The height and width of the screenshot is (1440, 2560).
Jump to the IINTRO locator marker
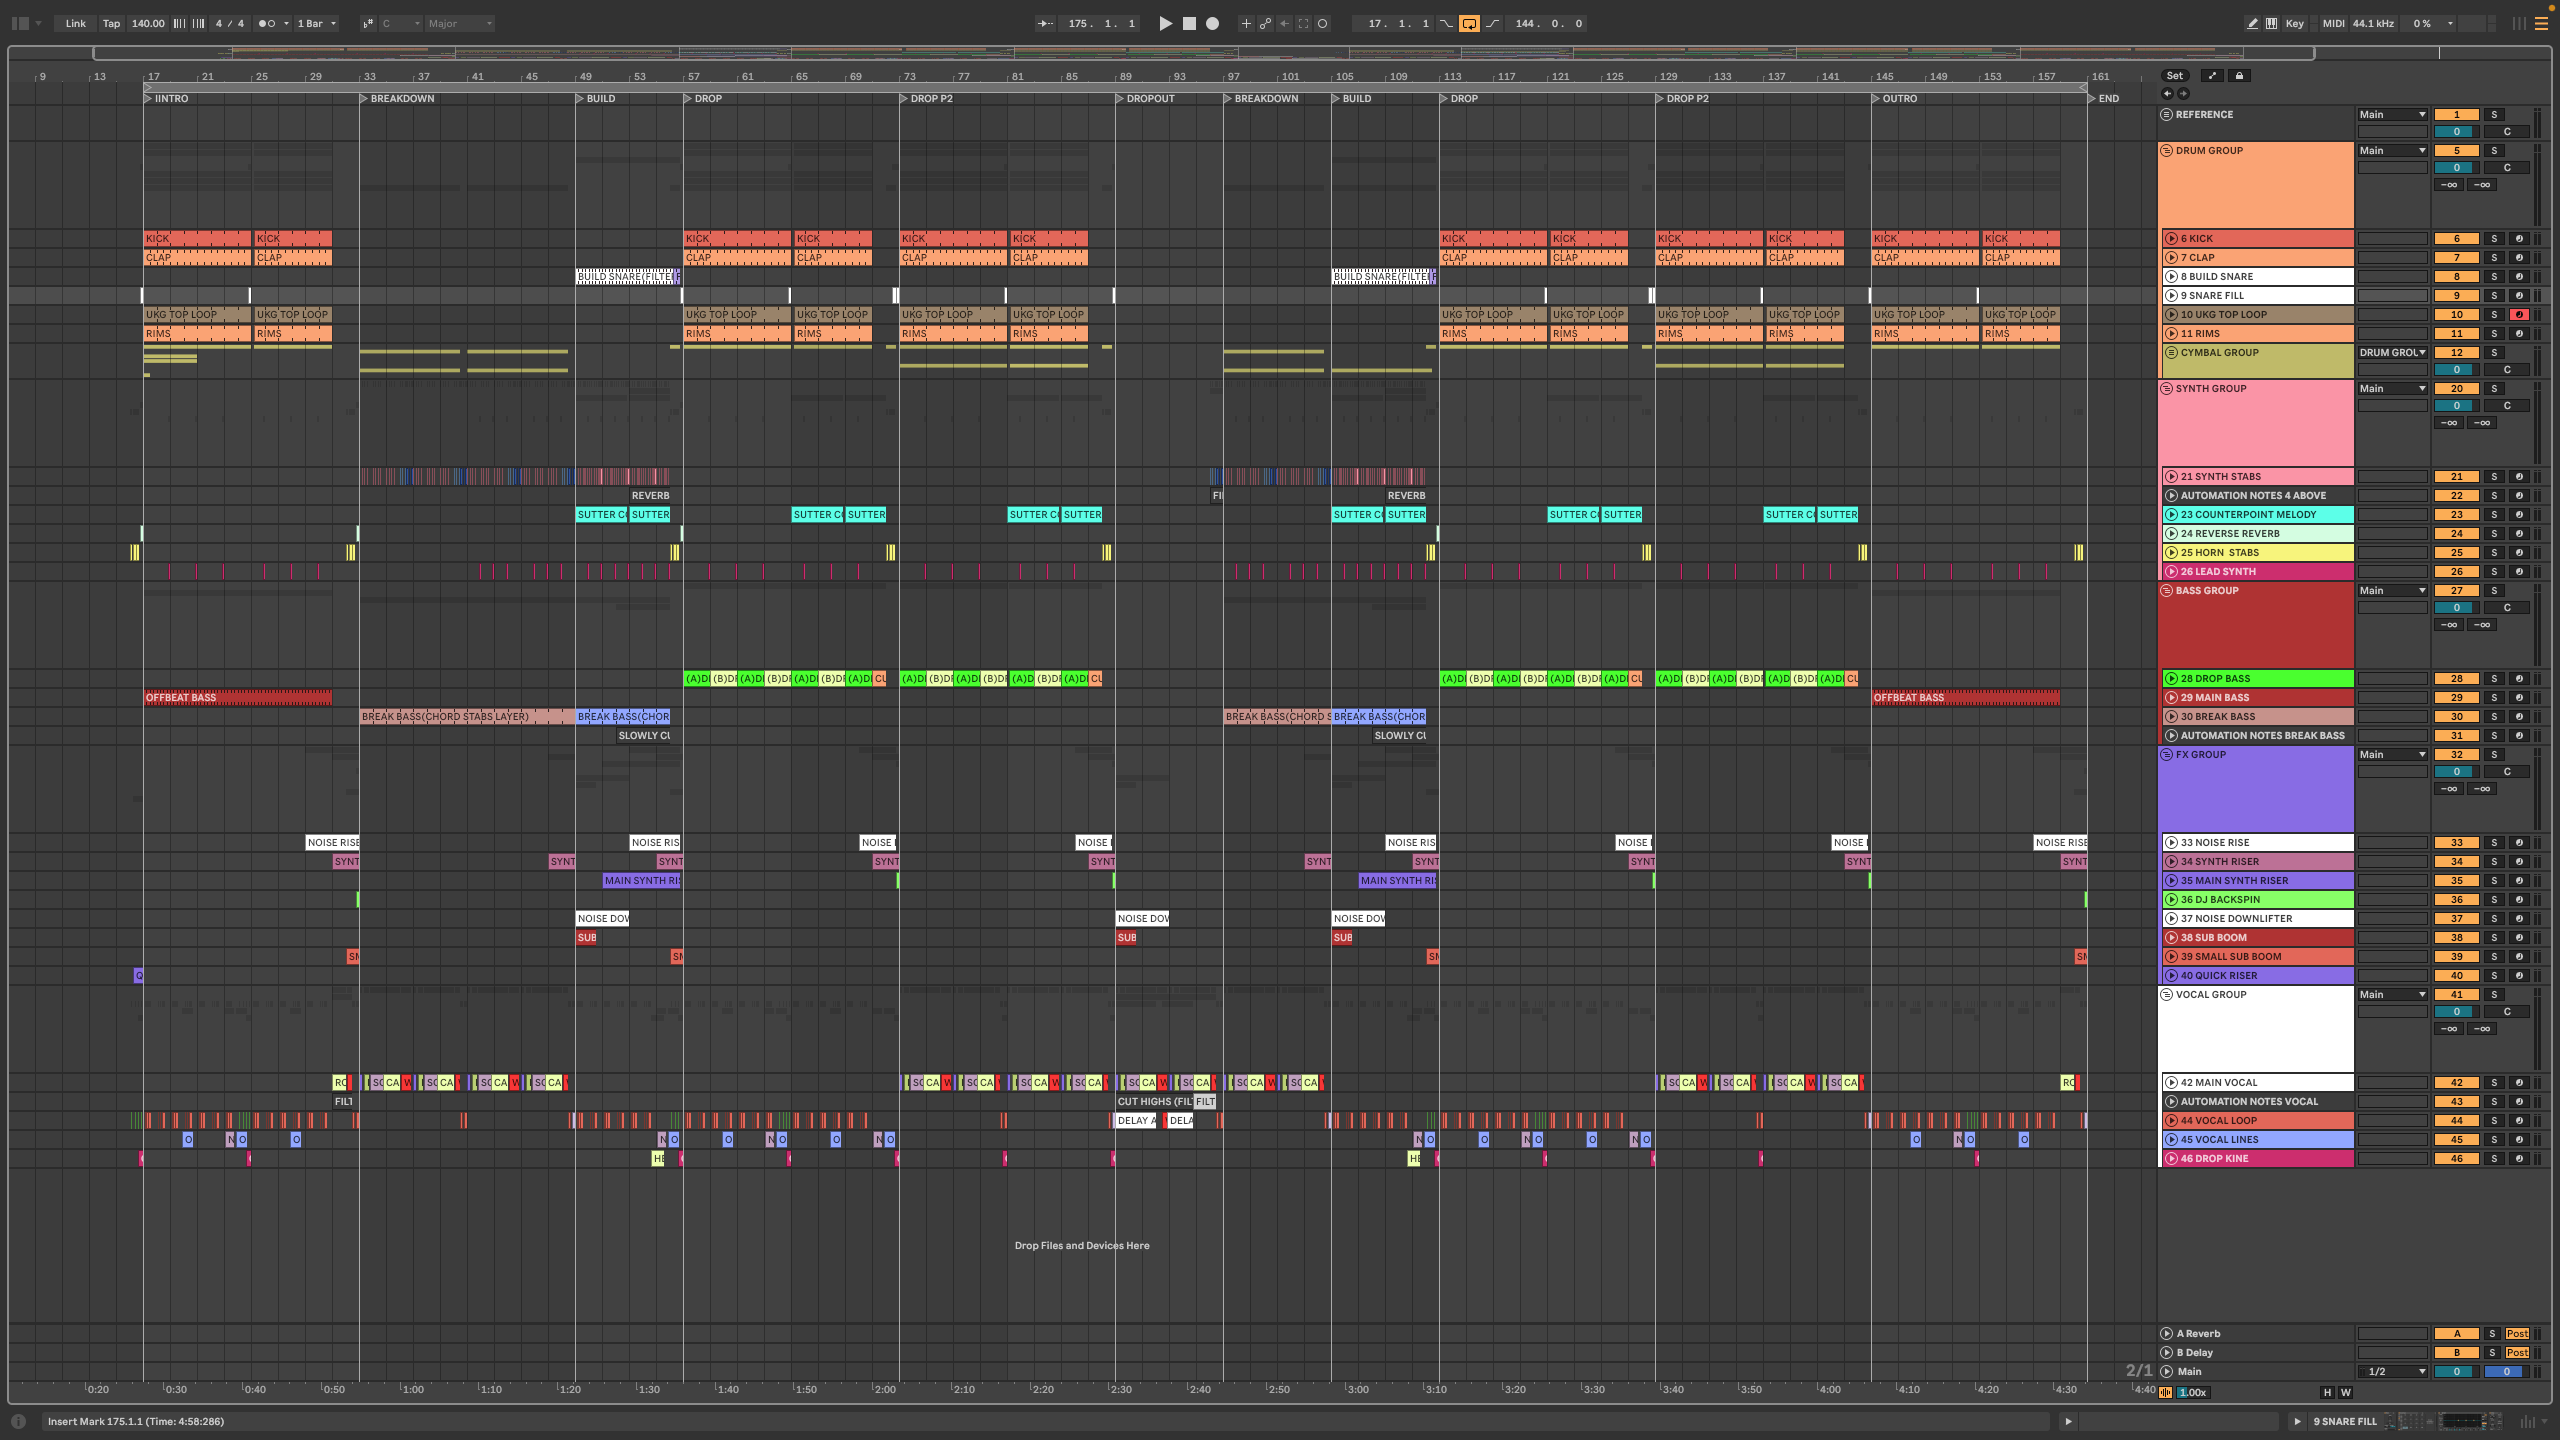[166, 98]
